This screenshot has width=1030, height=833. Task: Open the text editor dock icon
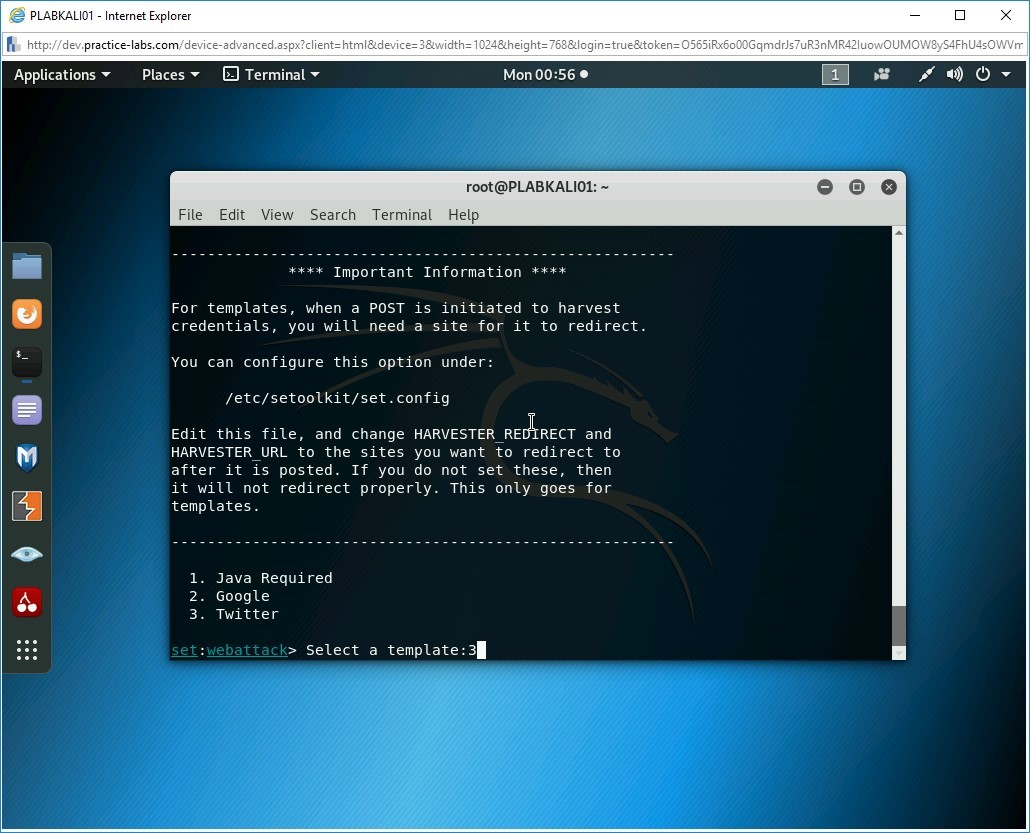coord(27,410)
